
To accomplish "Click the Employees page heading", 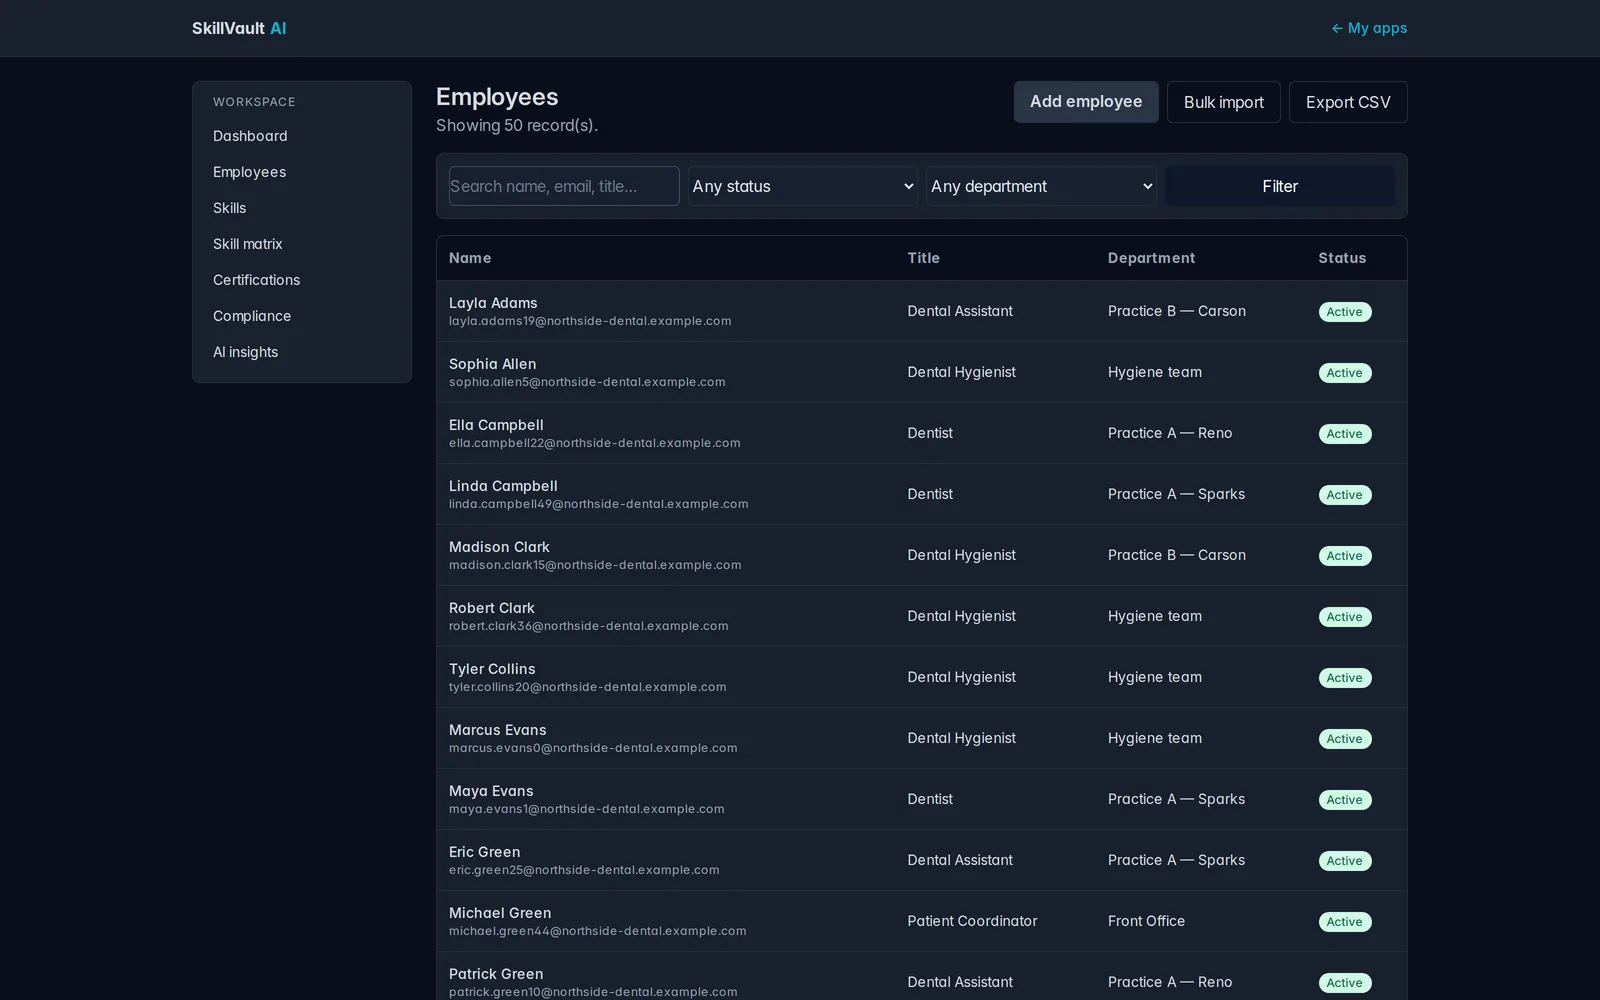I will point(497,97).
